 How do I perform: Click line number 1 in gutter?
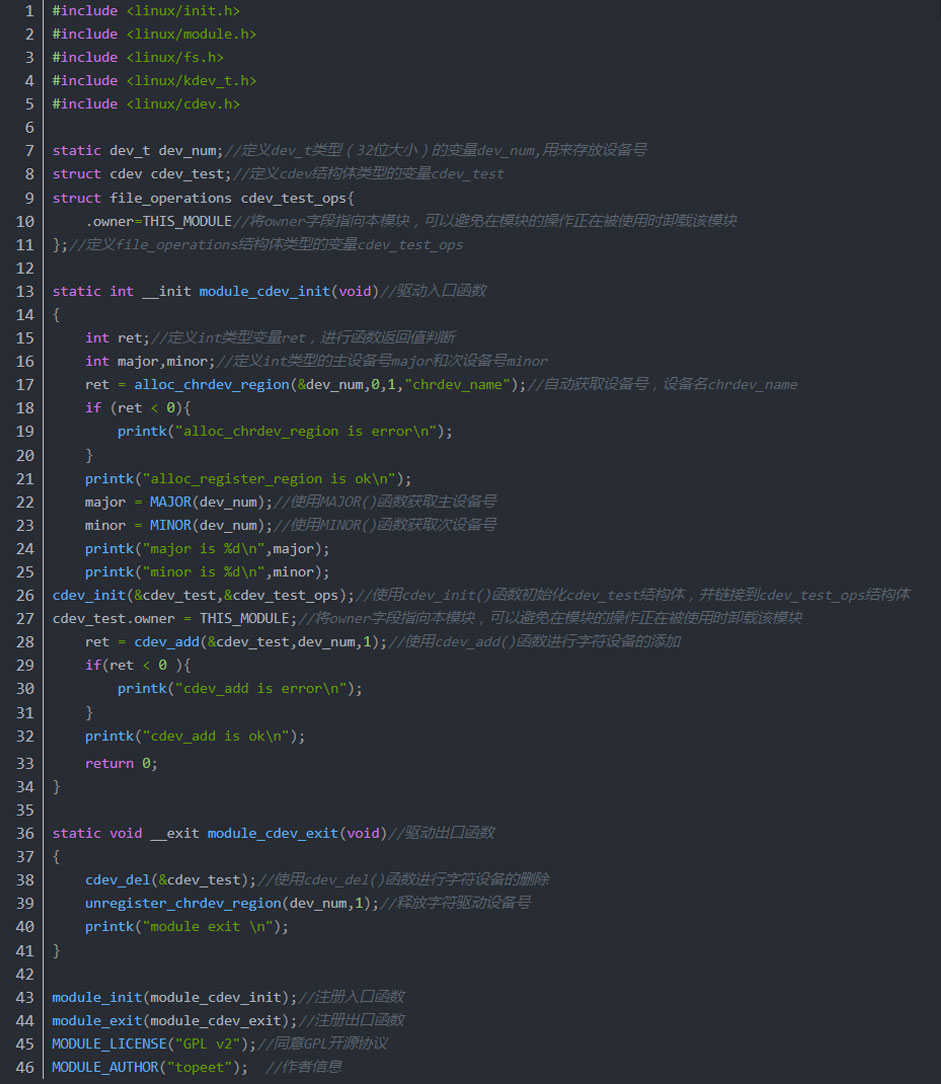tap(29, 11)
